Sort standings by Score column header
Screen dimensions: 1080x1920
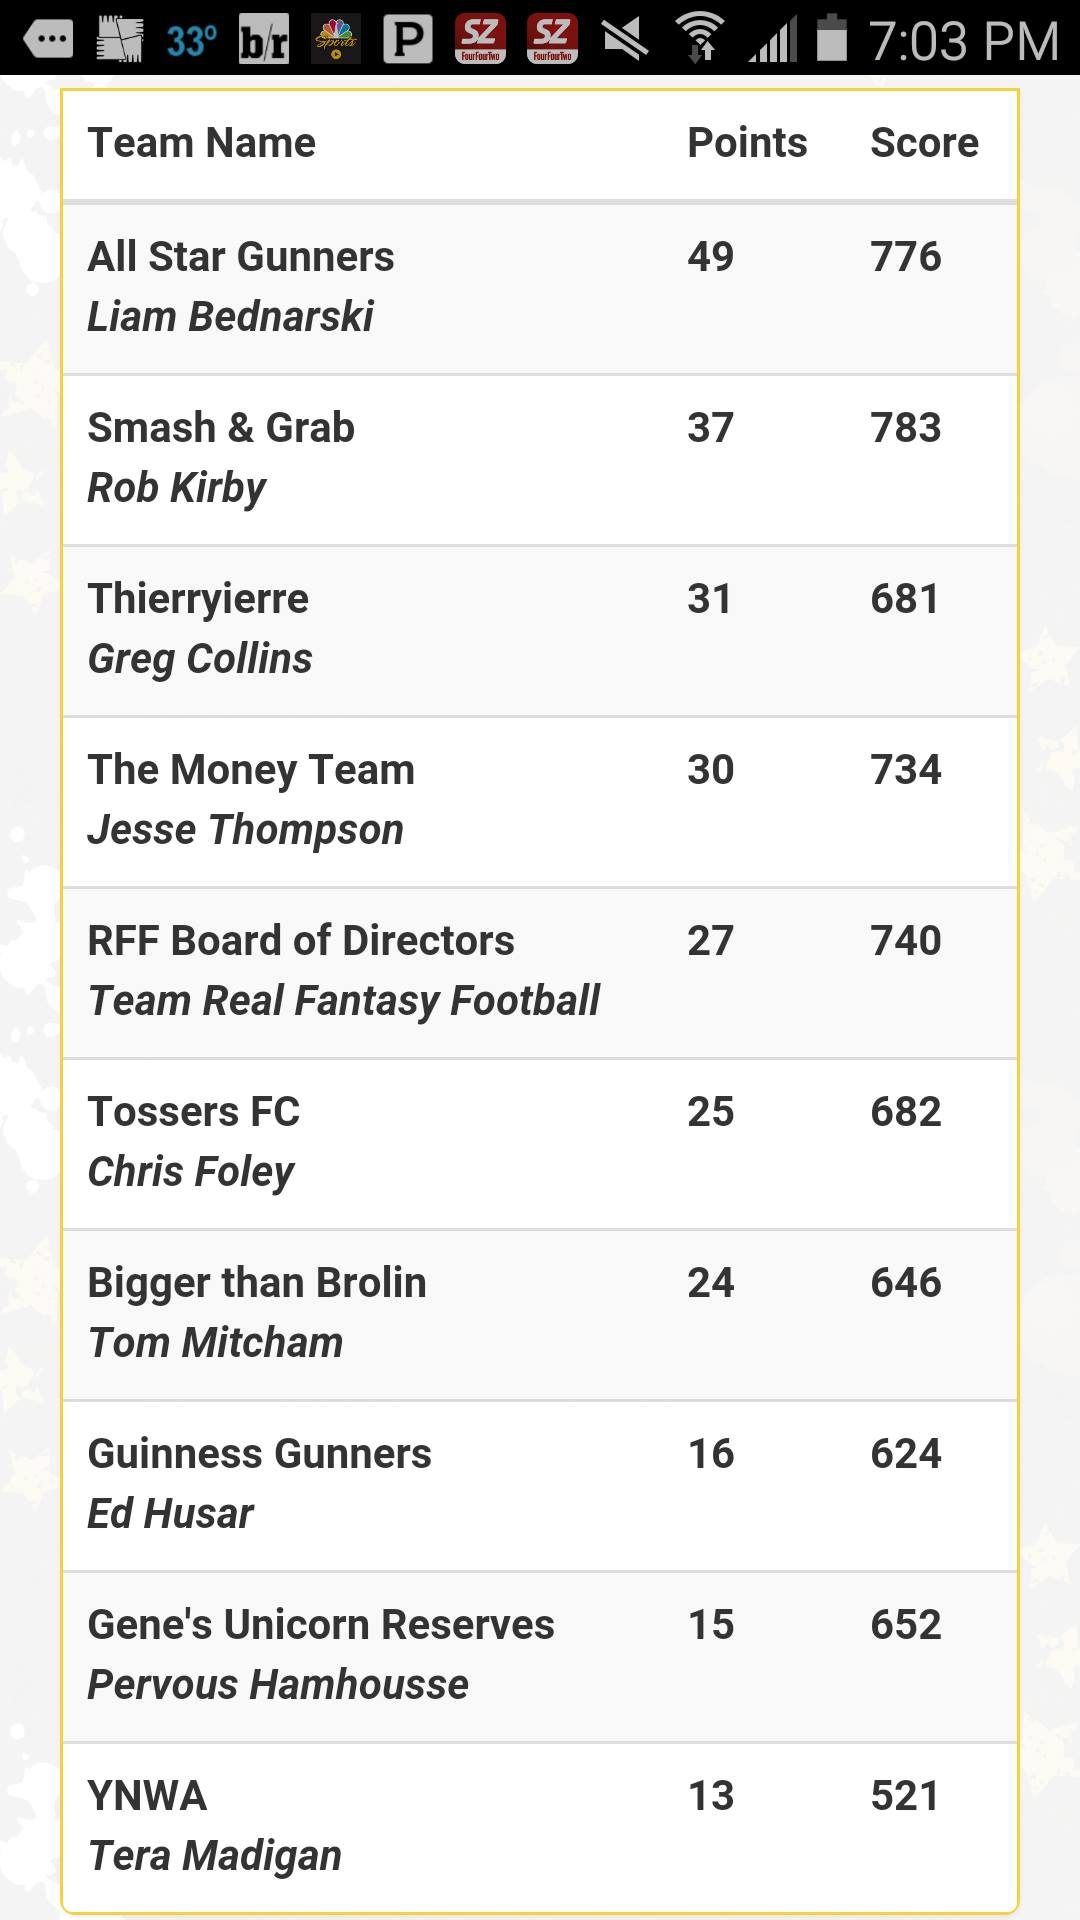tap(924, 143)
